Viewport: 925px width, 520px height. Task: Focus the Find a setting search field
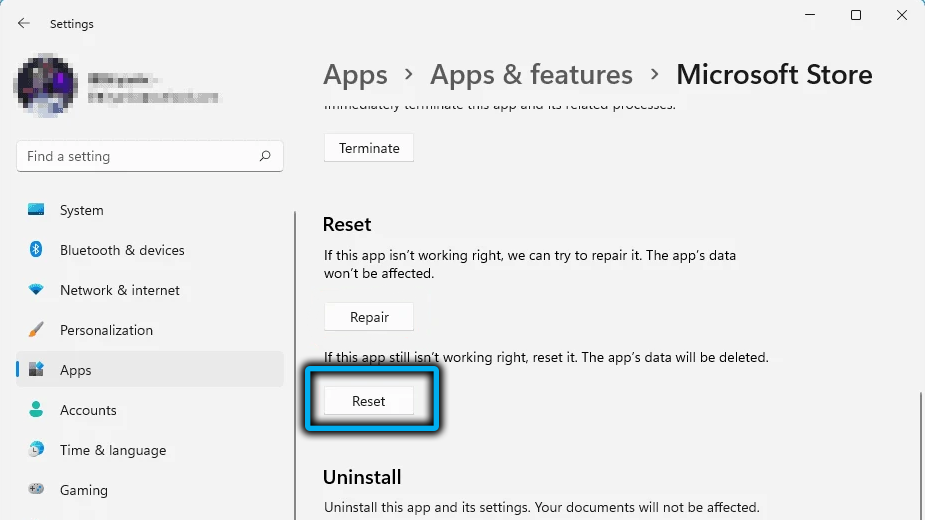coord(140,156)
